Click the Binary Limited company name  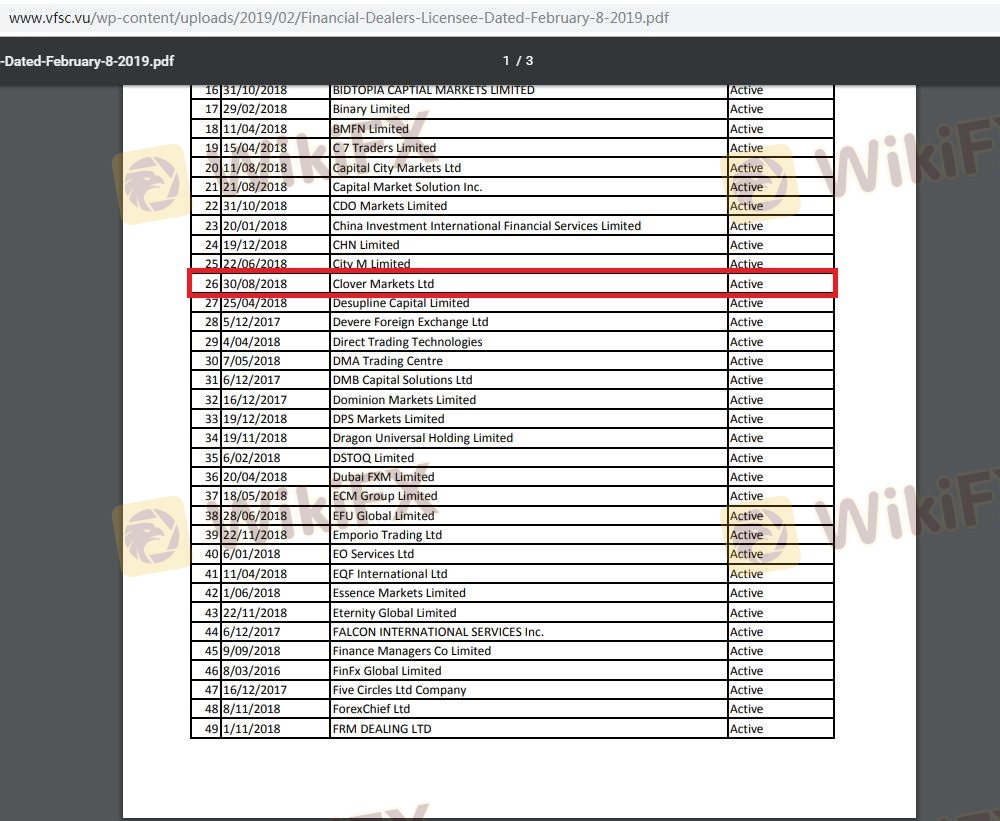(x=371, y=109)
